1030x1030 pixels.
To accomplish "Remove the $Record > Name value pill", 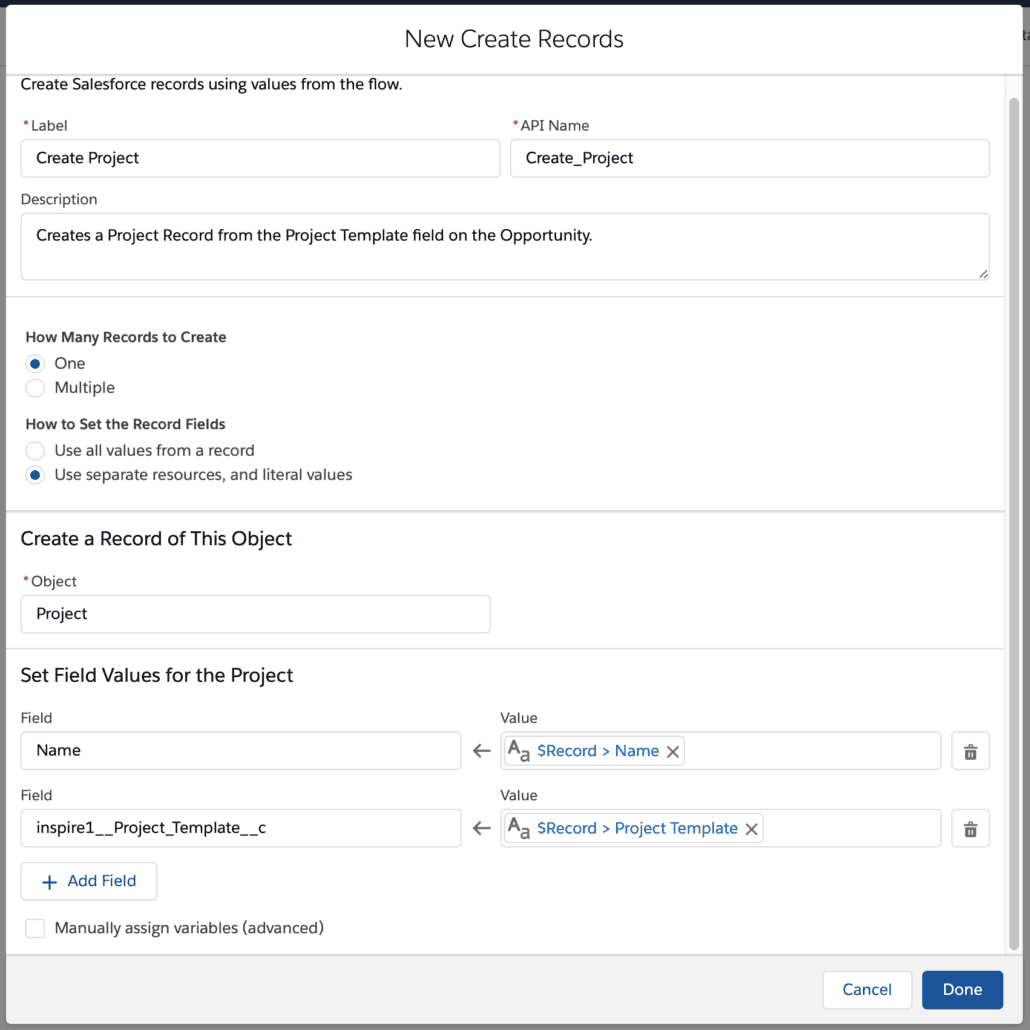I will coord(673,751).
